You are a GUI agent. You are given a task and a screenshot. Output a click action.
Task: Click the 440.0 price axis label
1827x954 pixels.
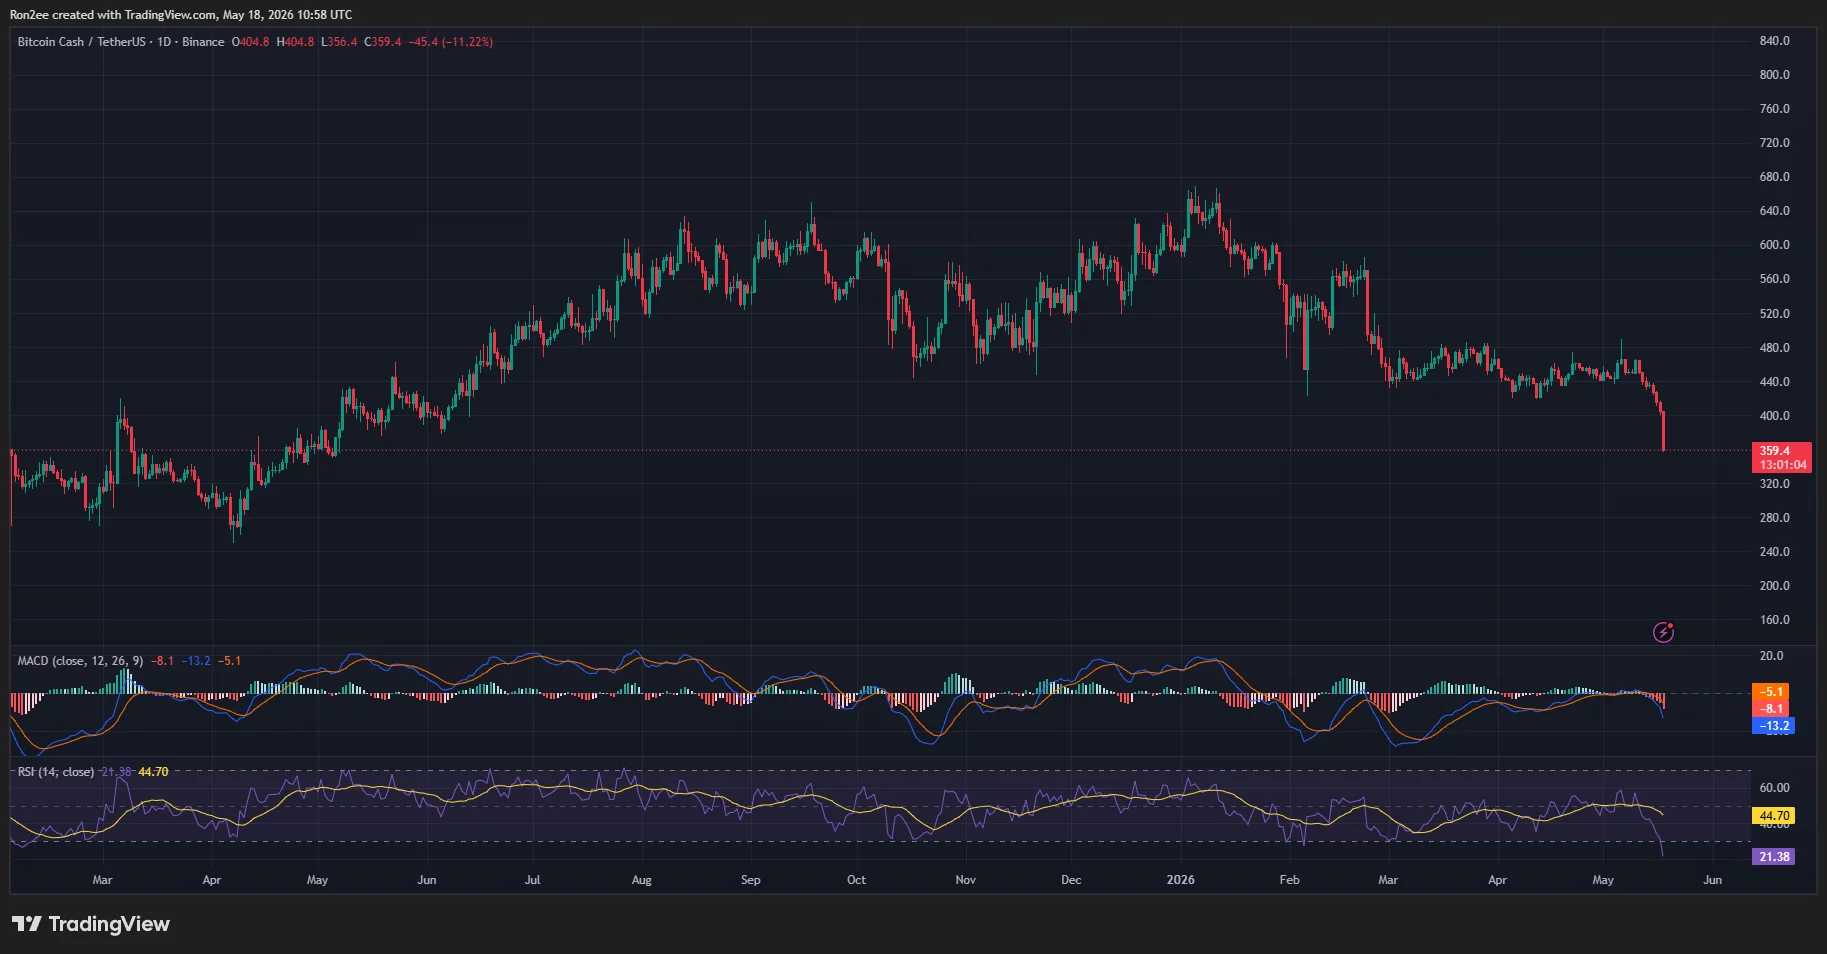coord(1775,382)
